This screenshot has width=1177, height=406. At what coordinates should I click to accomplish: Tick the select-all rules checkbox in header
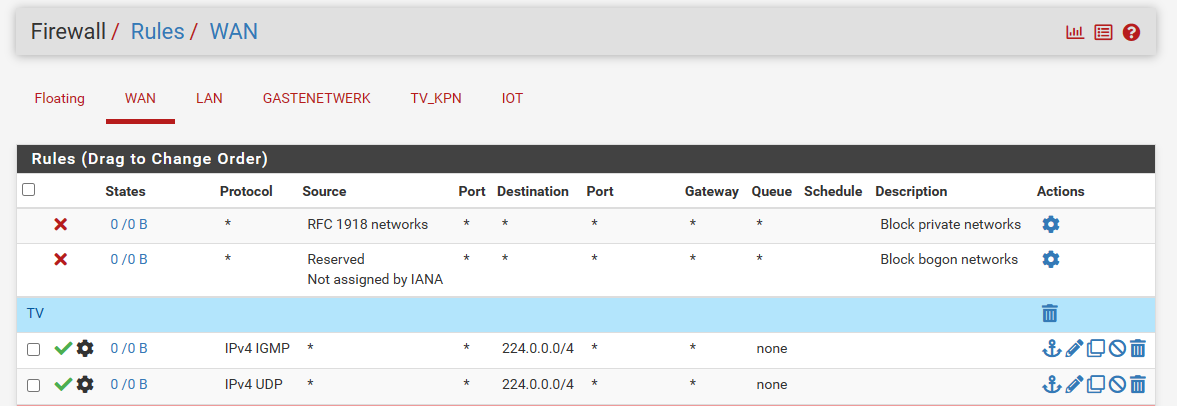29,190
